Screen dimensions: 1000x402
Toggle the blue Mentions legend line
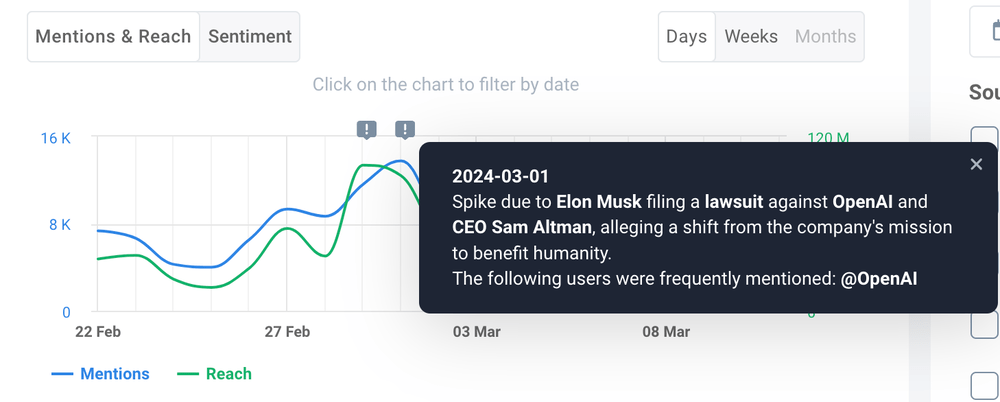click(x=100, y=374)
